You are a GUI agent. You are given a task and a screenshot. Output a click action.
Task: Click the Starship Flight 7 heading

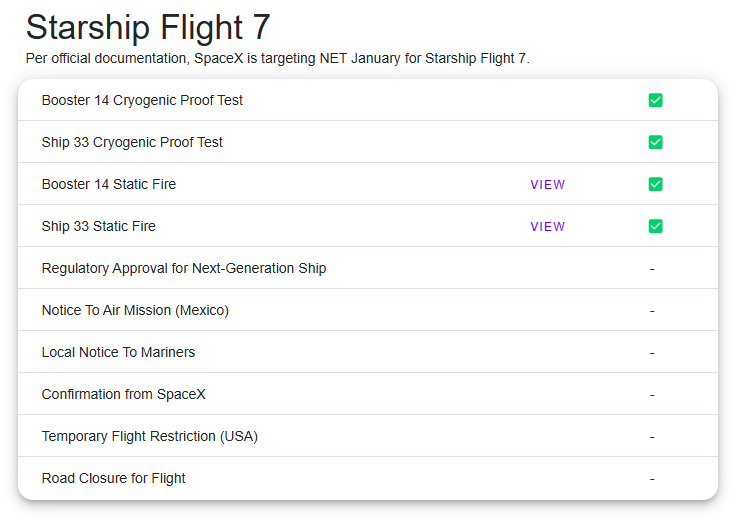pos(148,27)
